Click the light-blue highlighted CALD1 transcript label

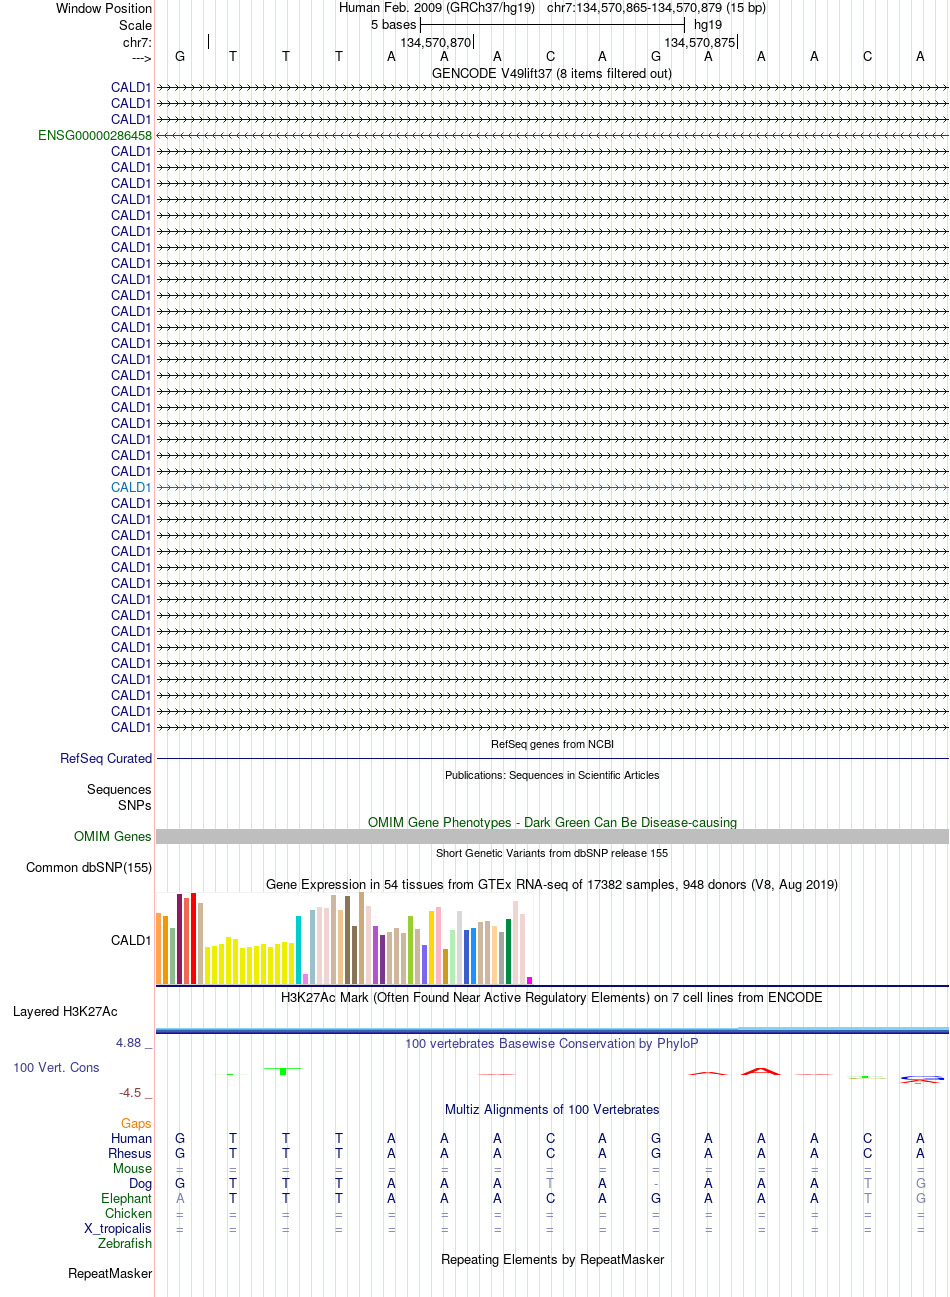click(x=131, y=487)
